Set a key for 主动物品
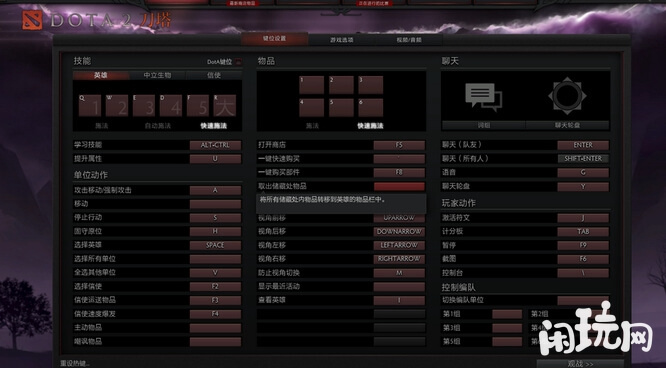666x368 pixels. (x=215, y=328)
